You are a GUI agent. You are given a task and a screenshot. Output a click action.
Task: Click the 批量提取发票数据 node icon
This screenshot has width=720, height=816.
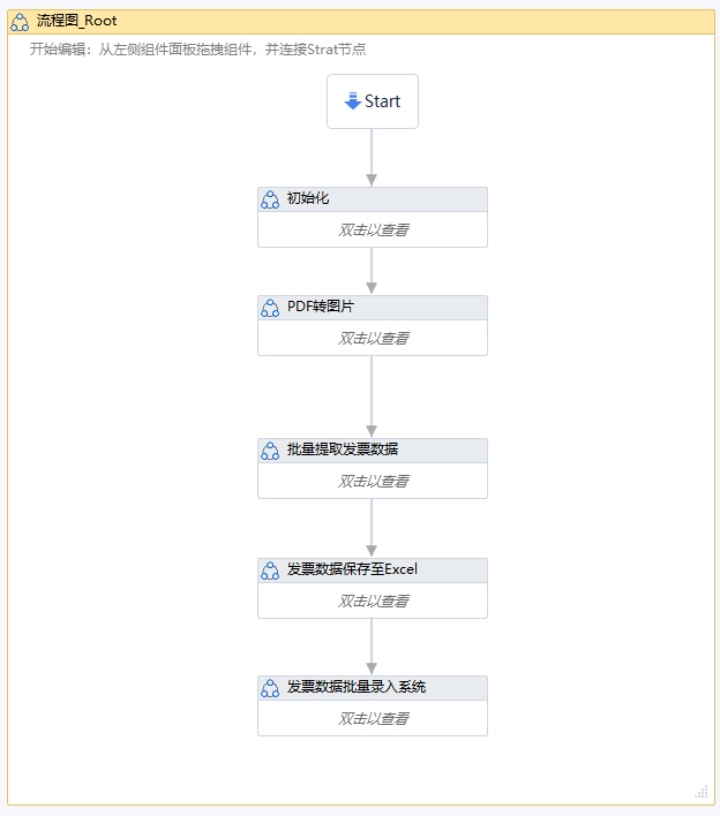[270, 451]
